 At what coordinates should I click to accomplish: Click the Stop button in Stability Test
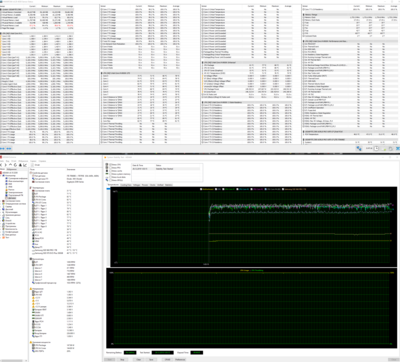122,360
